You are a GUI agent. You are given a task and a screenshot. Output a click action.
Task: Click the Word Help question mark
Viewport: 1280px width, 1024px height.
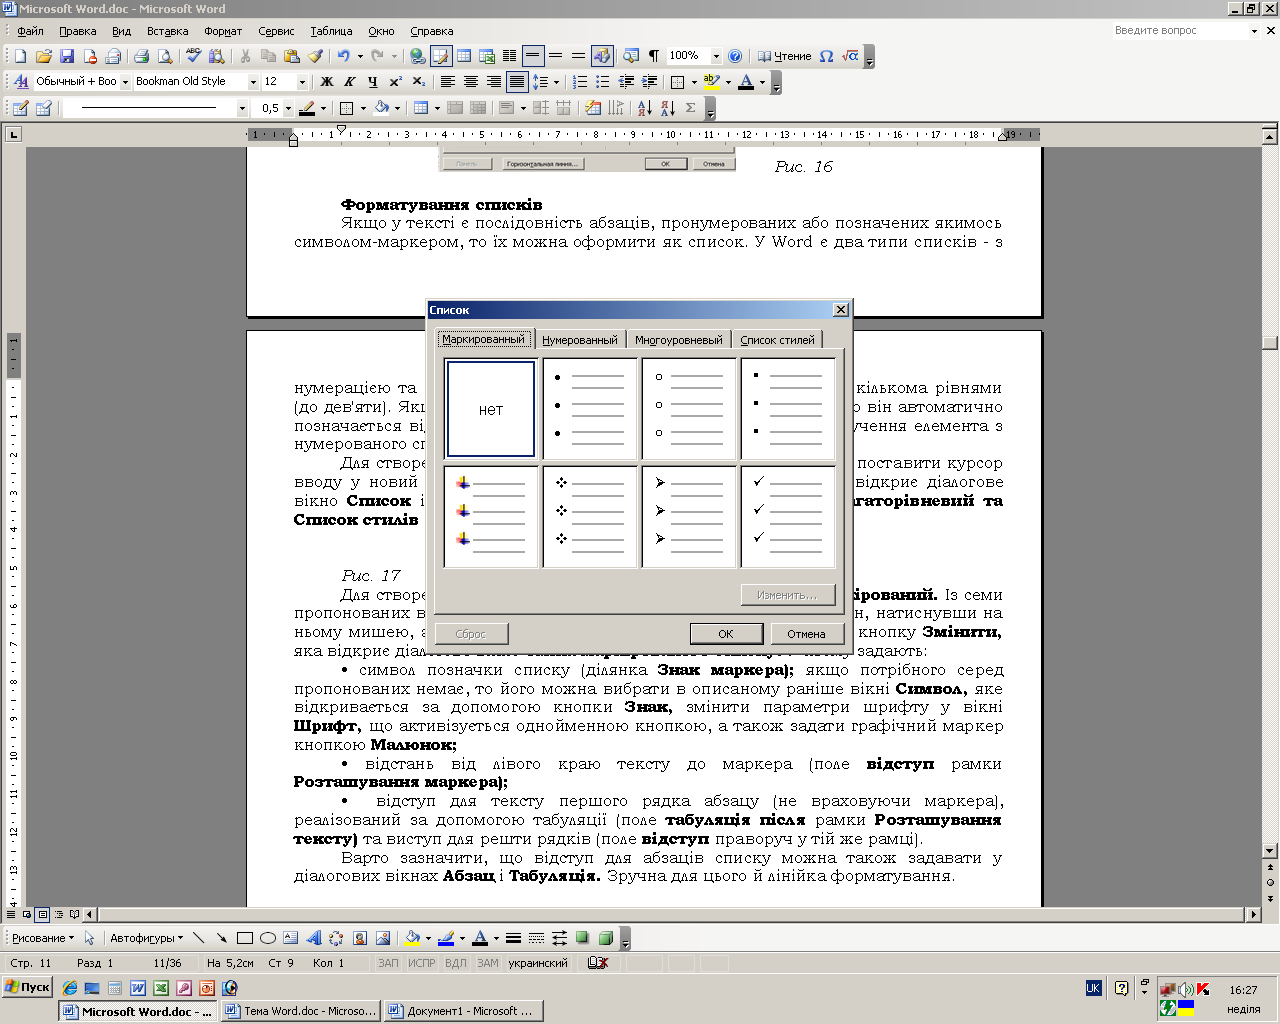tap(735, 56)
